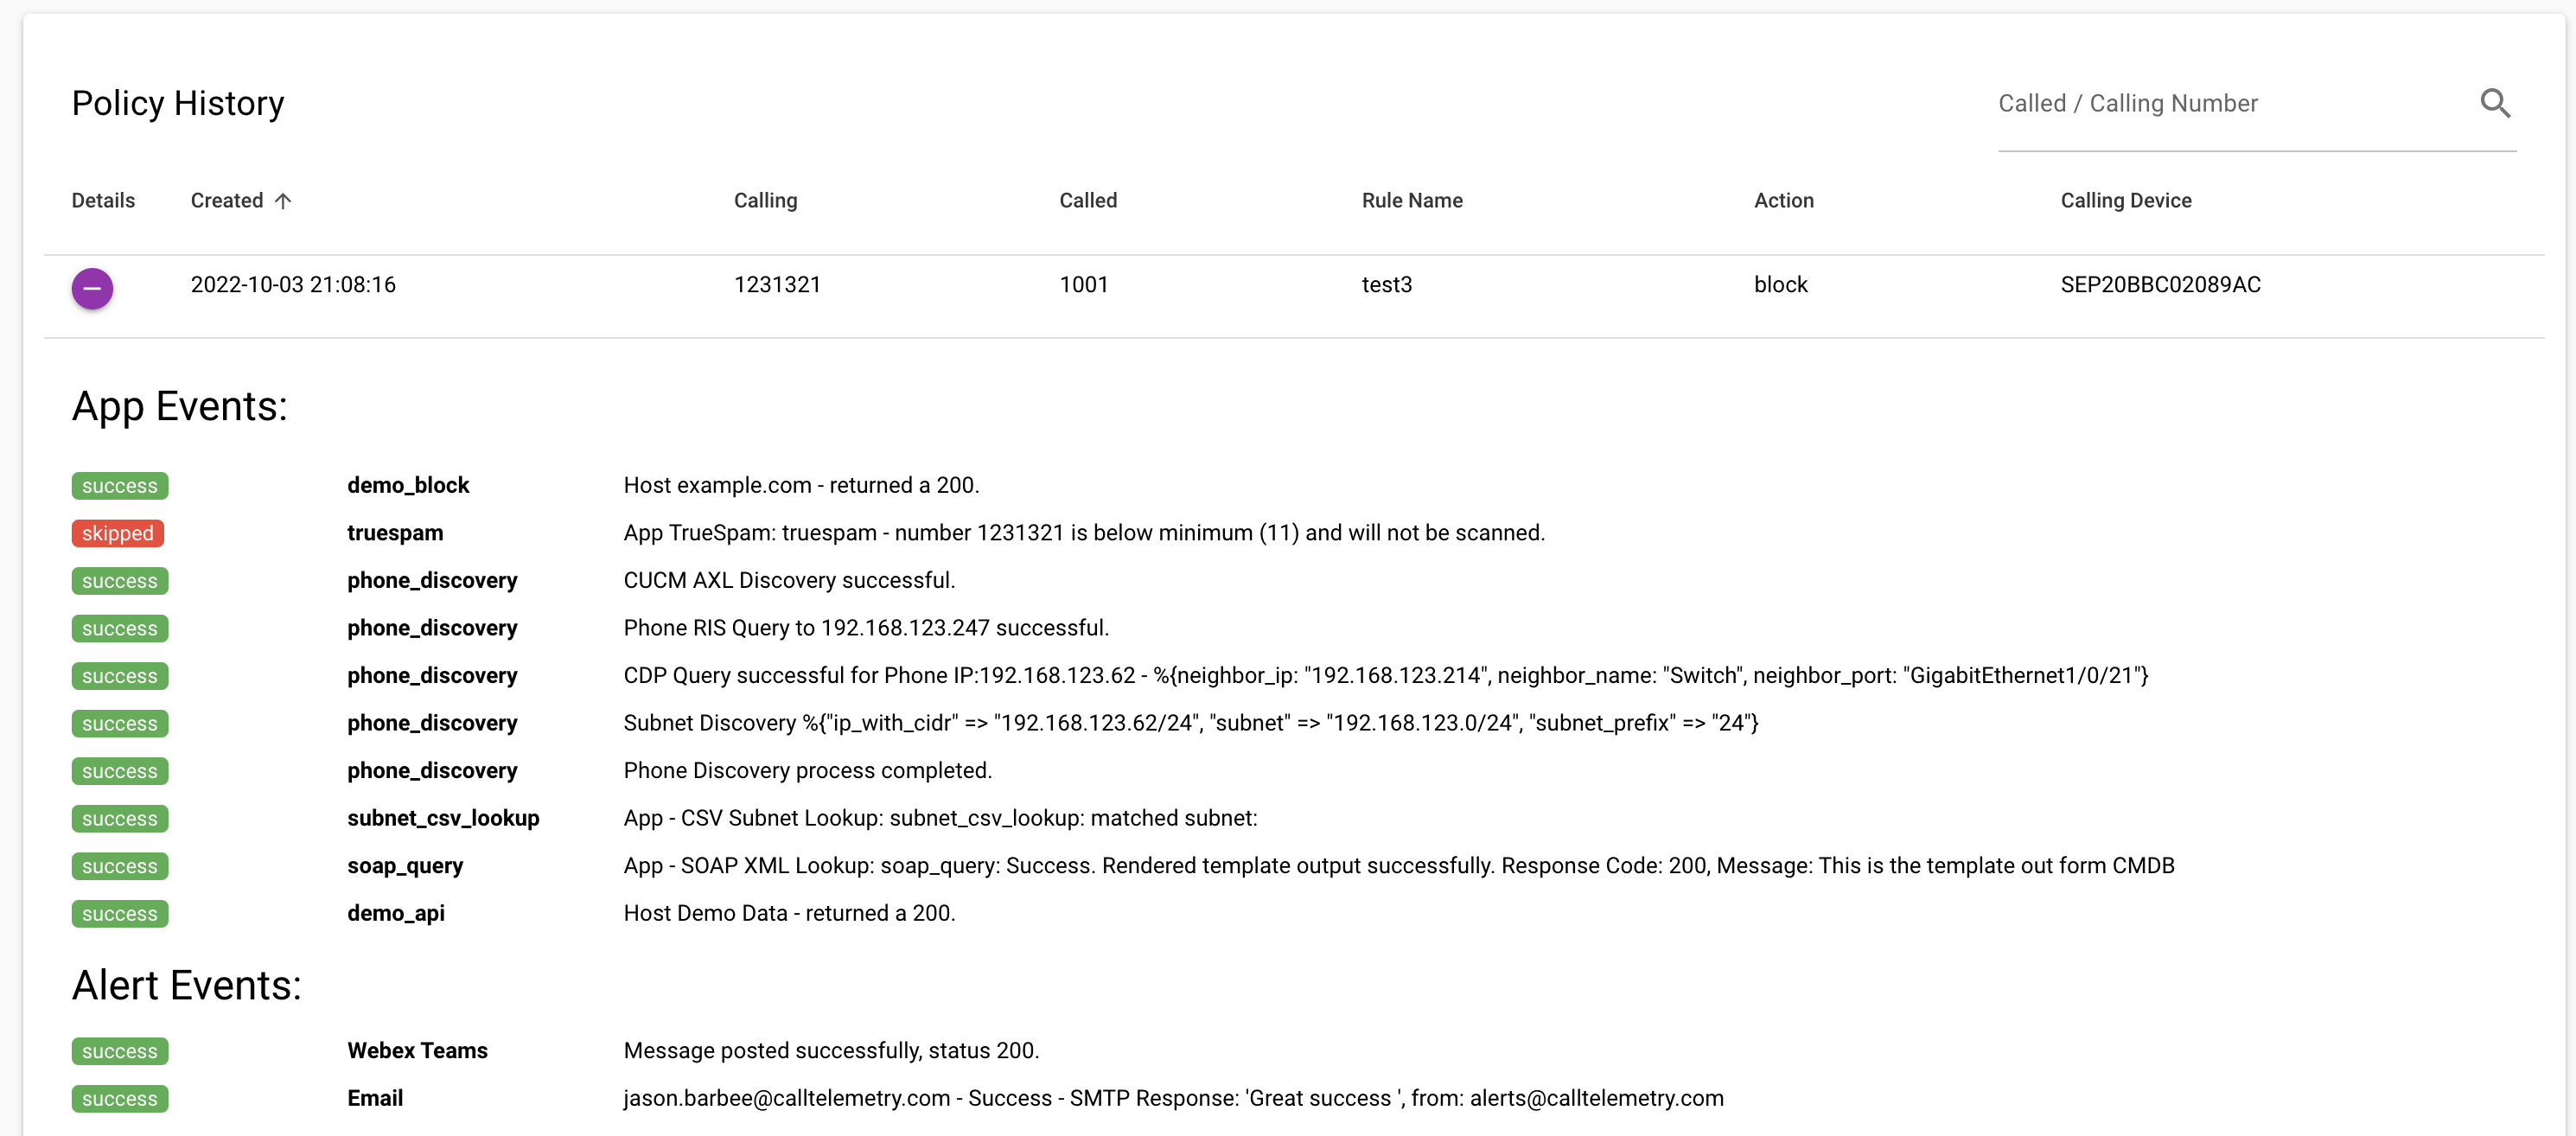Select the calling number 1231321
This screenshot has width=2576, height=1136.
pyautogui.click(x=778, y=284)
